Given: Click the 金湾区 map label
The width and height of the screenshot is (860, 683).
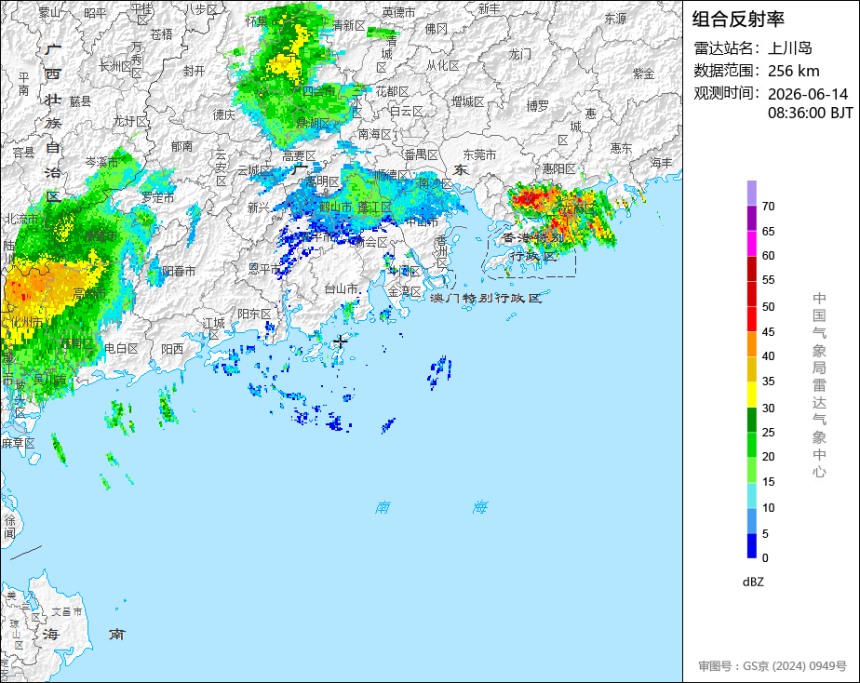Looking at the screenshot, I should pos(404,291).
